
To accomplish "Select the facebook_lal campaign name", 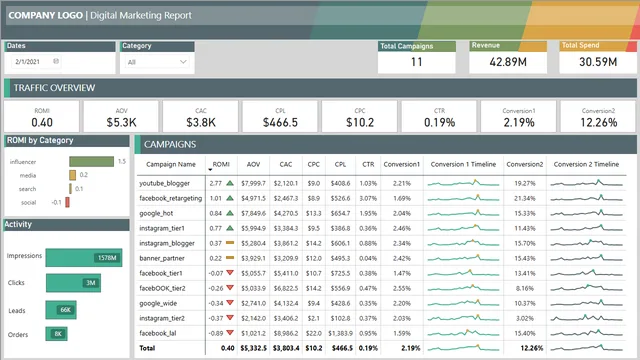I will click(x=158, y=333).
